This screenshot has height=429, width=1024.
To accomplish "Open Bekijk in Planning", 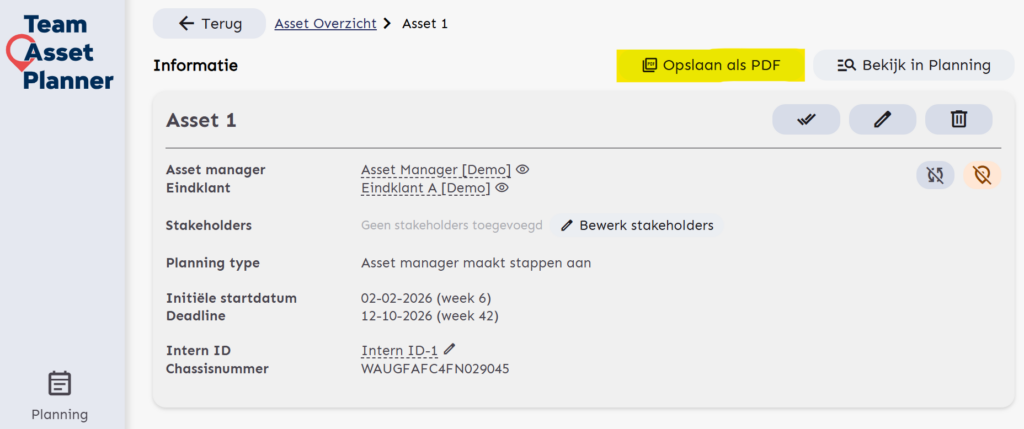I will 915,66.
